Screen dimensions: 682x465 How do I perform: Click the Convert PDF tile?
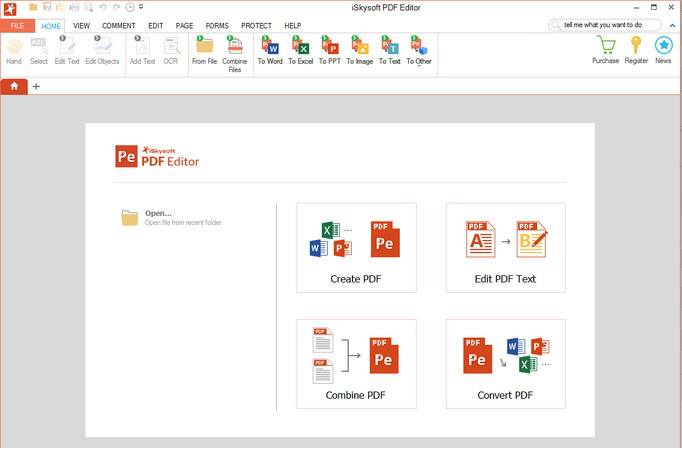[506, 364]
